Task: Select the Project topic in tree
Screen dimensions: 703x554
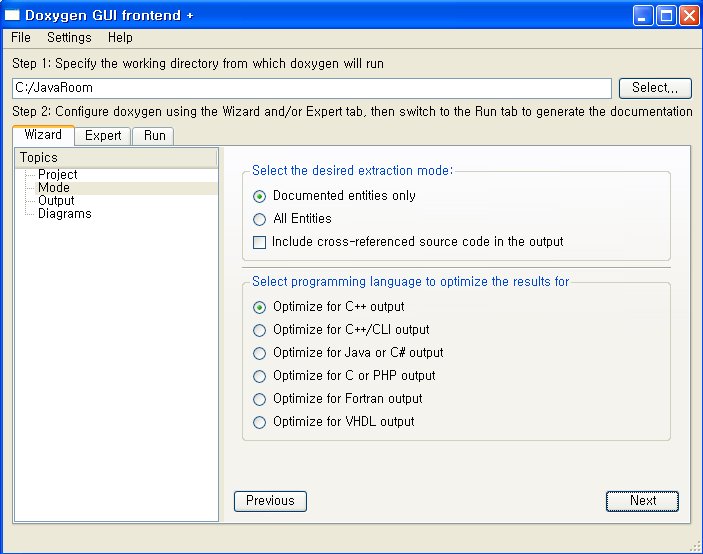Action: click(x=57, y=174)
